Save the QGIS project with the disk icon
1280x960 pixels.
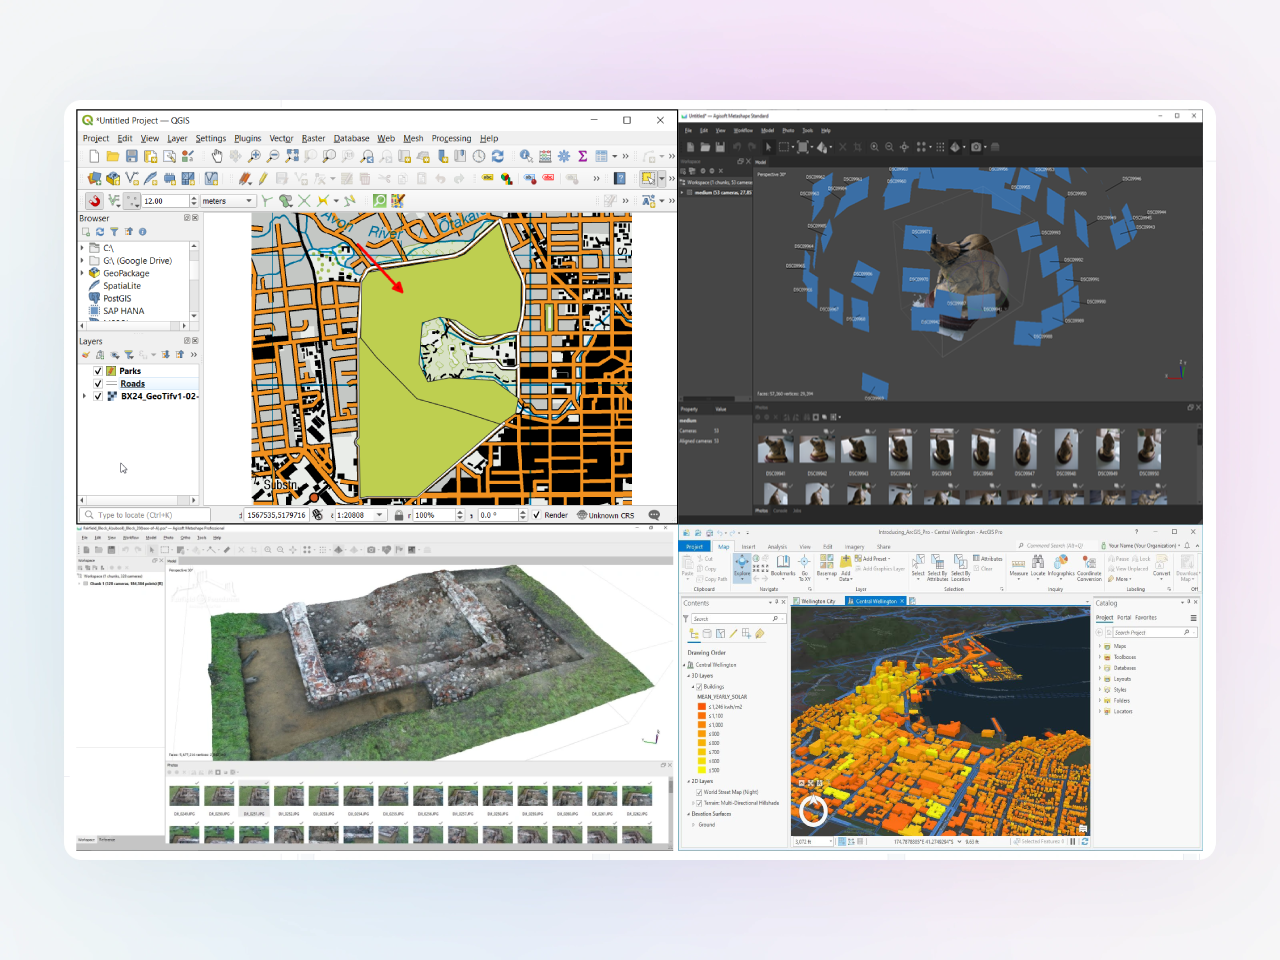coord(131,156)
